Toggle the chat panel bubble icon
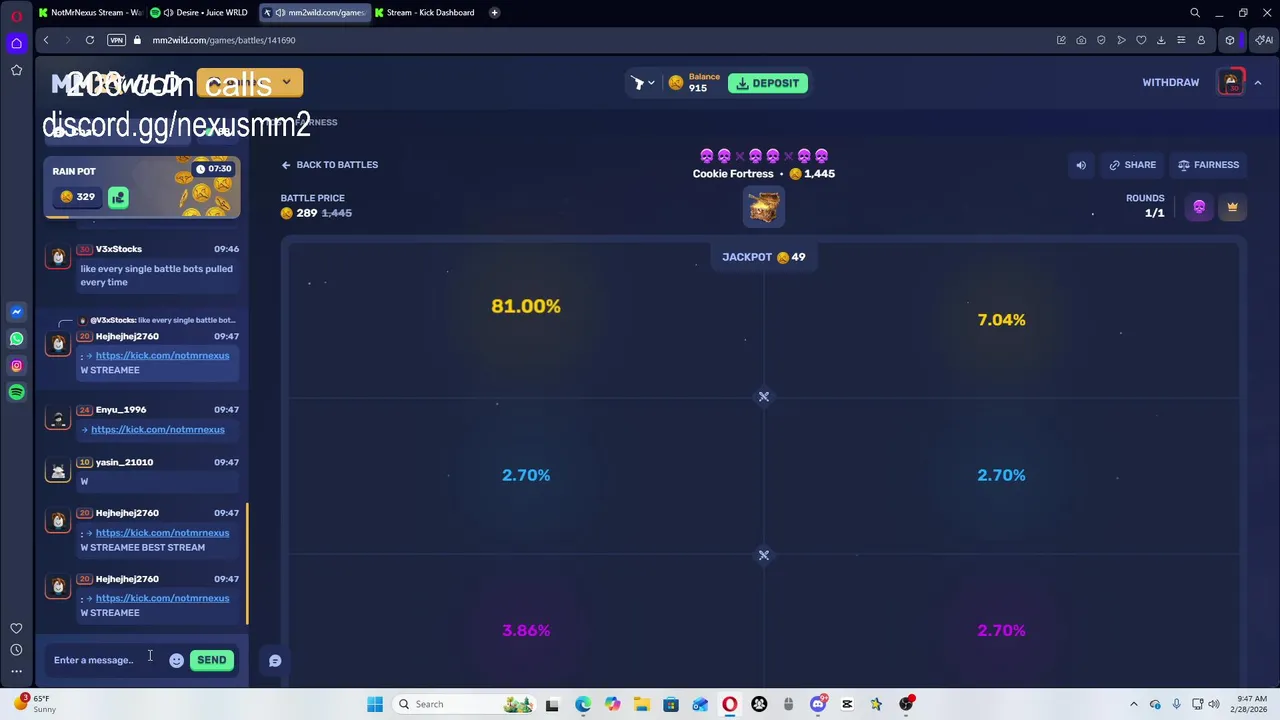 pos(275,660)
